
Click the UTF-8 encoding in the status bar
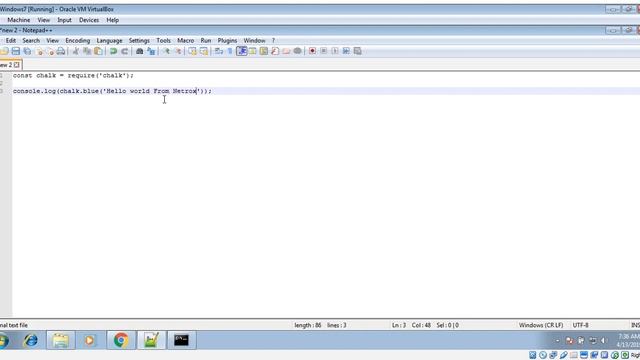coord(580,325)
